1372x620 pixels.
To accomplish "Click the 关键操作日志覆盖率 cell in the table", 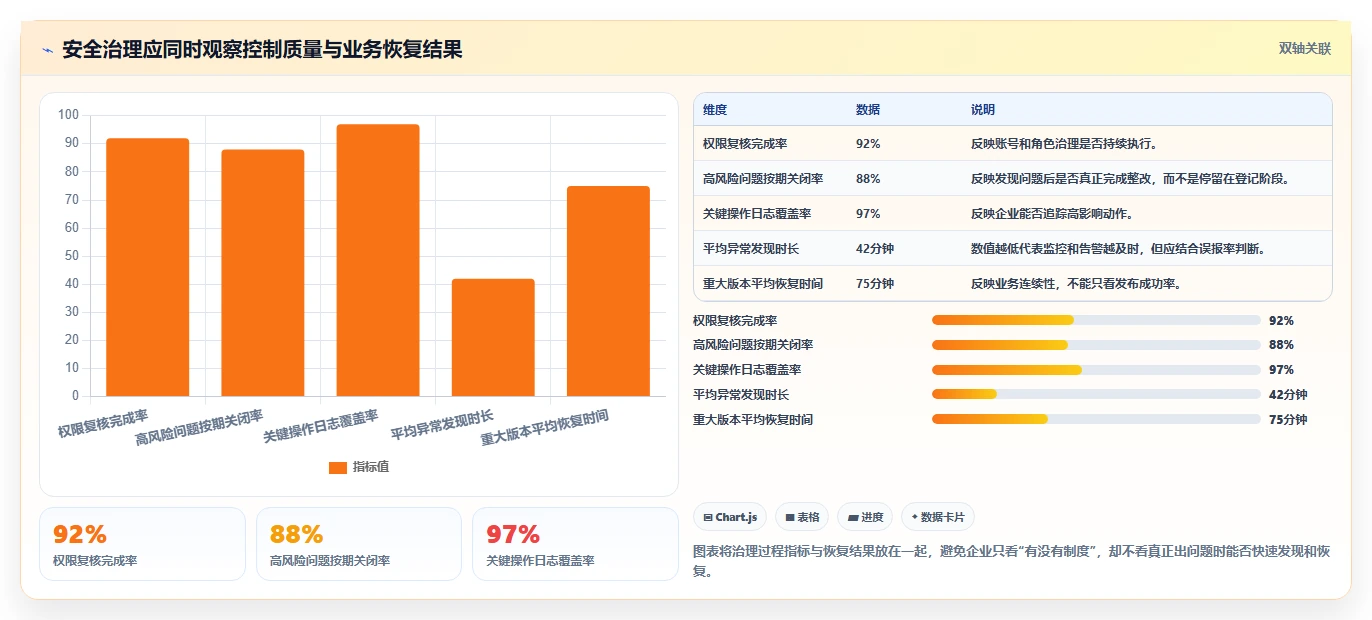I will click(x=757, y=213).
